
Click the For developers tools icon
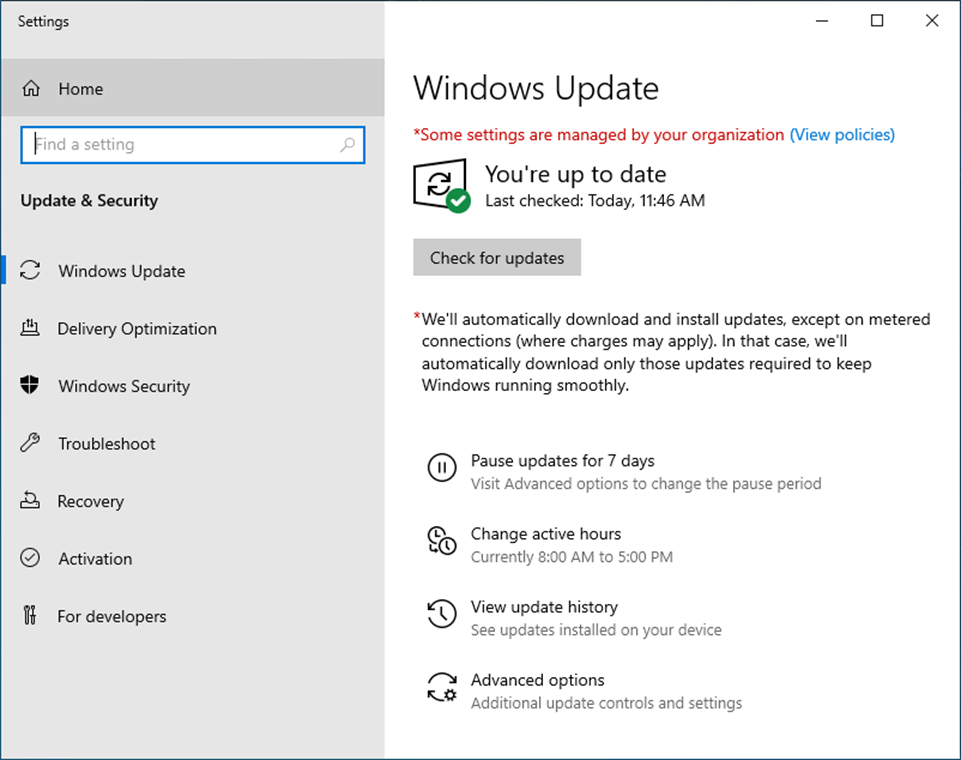point(30,615)
